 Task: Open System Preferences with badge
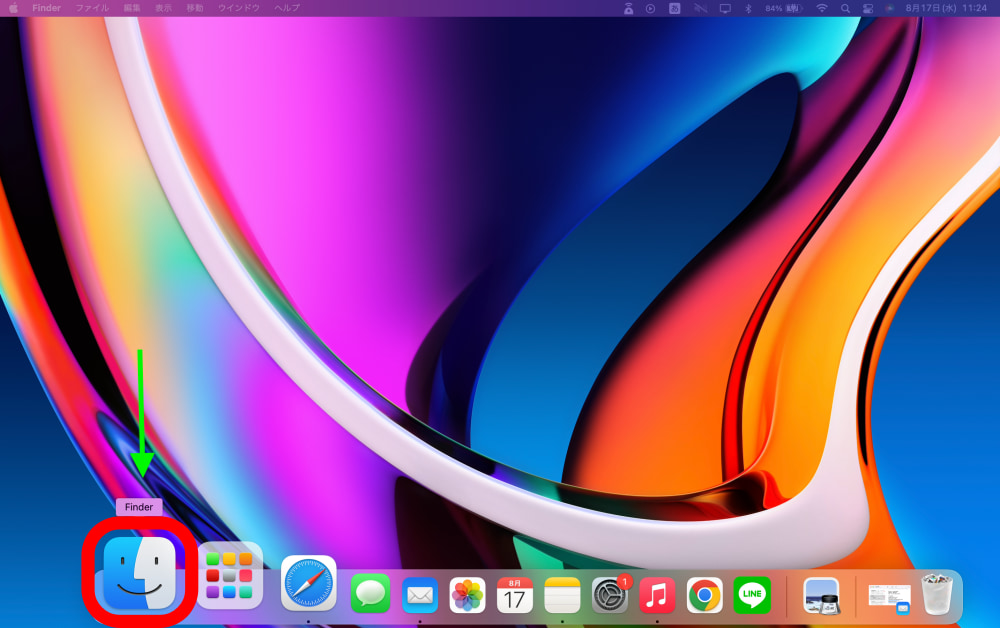tap(610, 595)
